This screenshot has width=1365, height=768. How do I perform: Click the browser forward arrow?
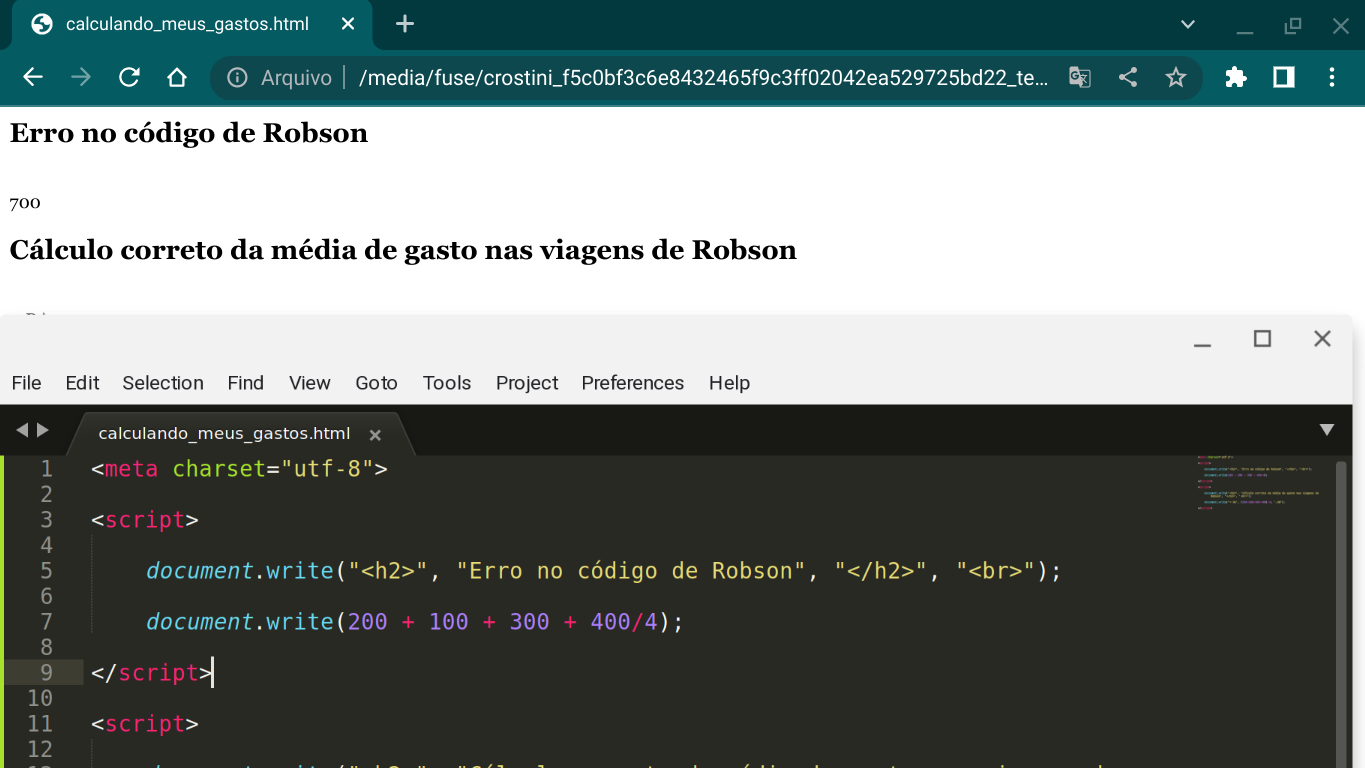point(81,77)
